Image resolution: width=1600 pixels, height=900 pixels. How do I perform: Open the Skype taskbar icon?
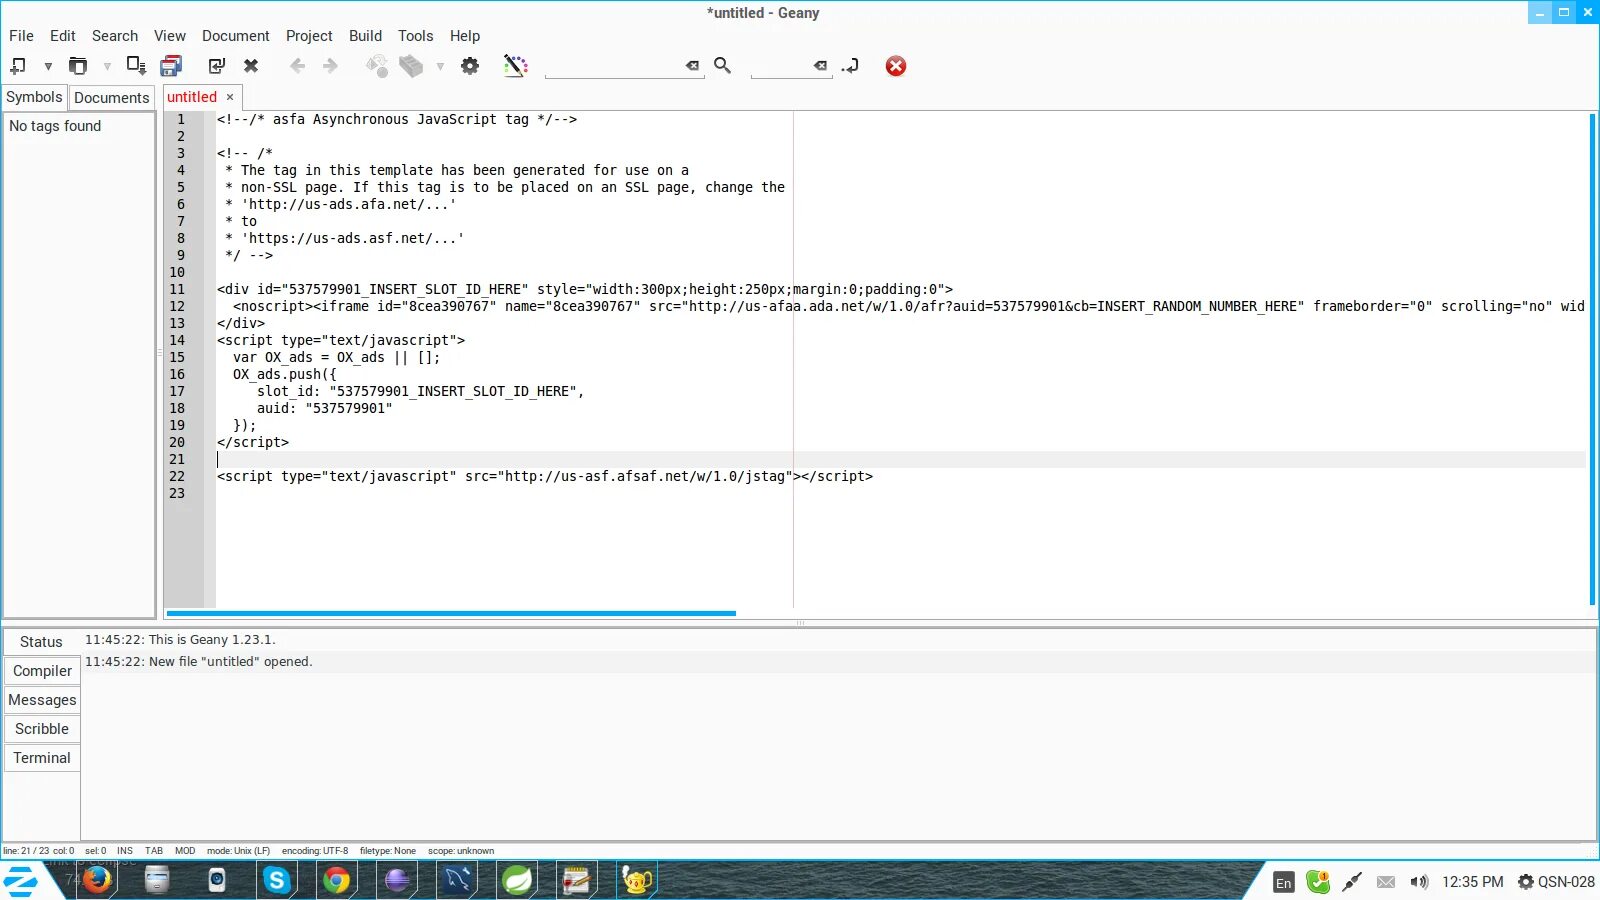[277, 880]
